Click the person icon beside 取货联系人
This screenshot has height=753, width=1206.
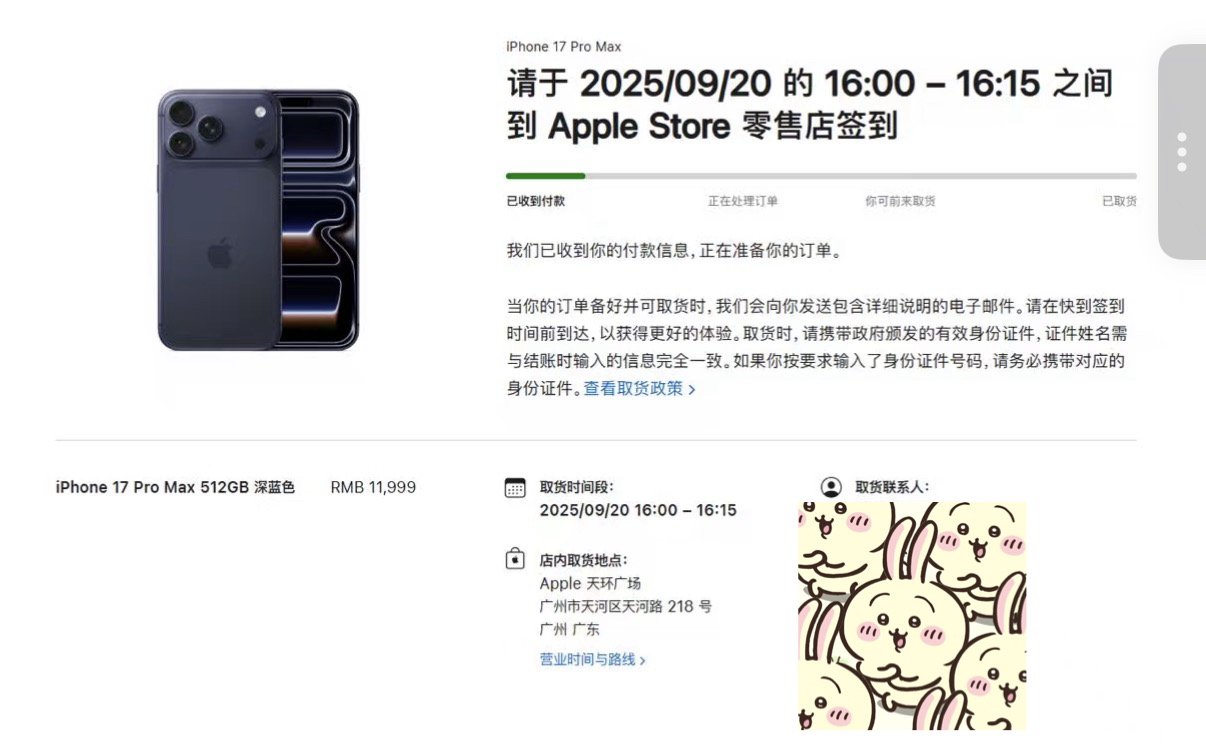coord(831,487)
